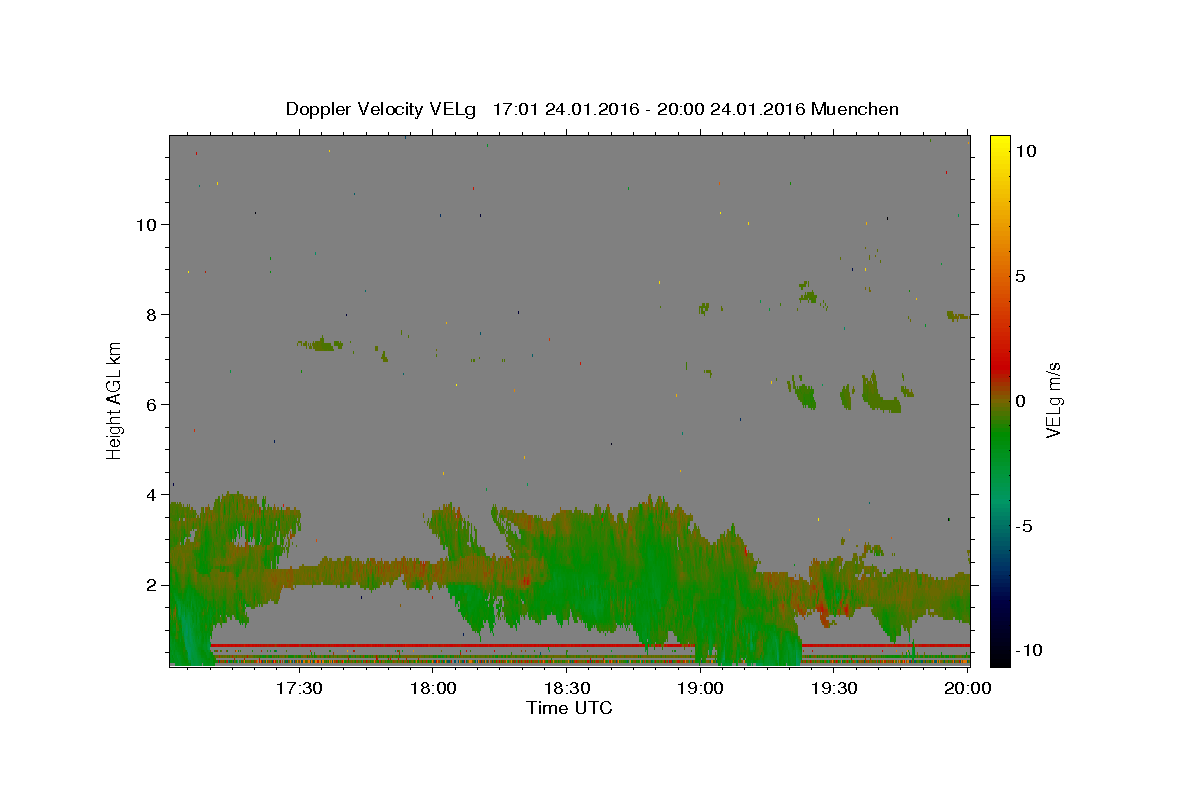
Task: Click the 19:30 time axis label
Action: (835, 688)
